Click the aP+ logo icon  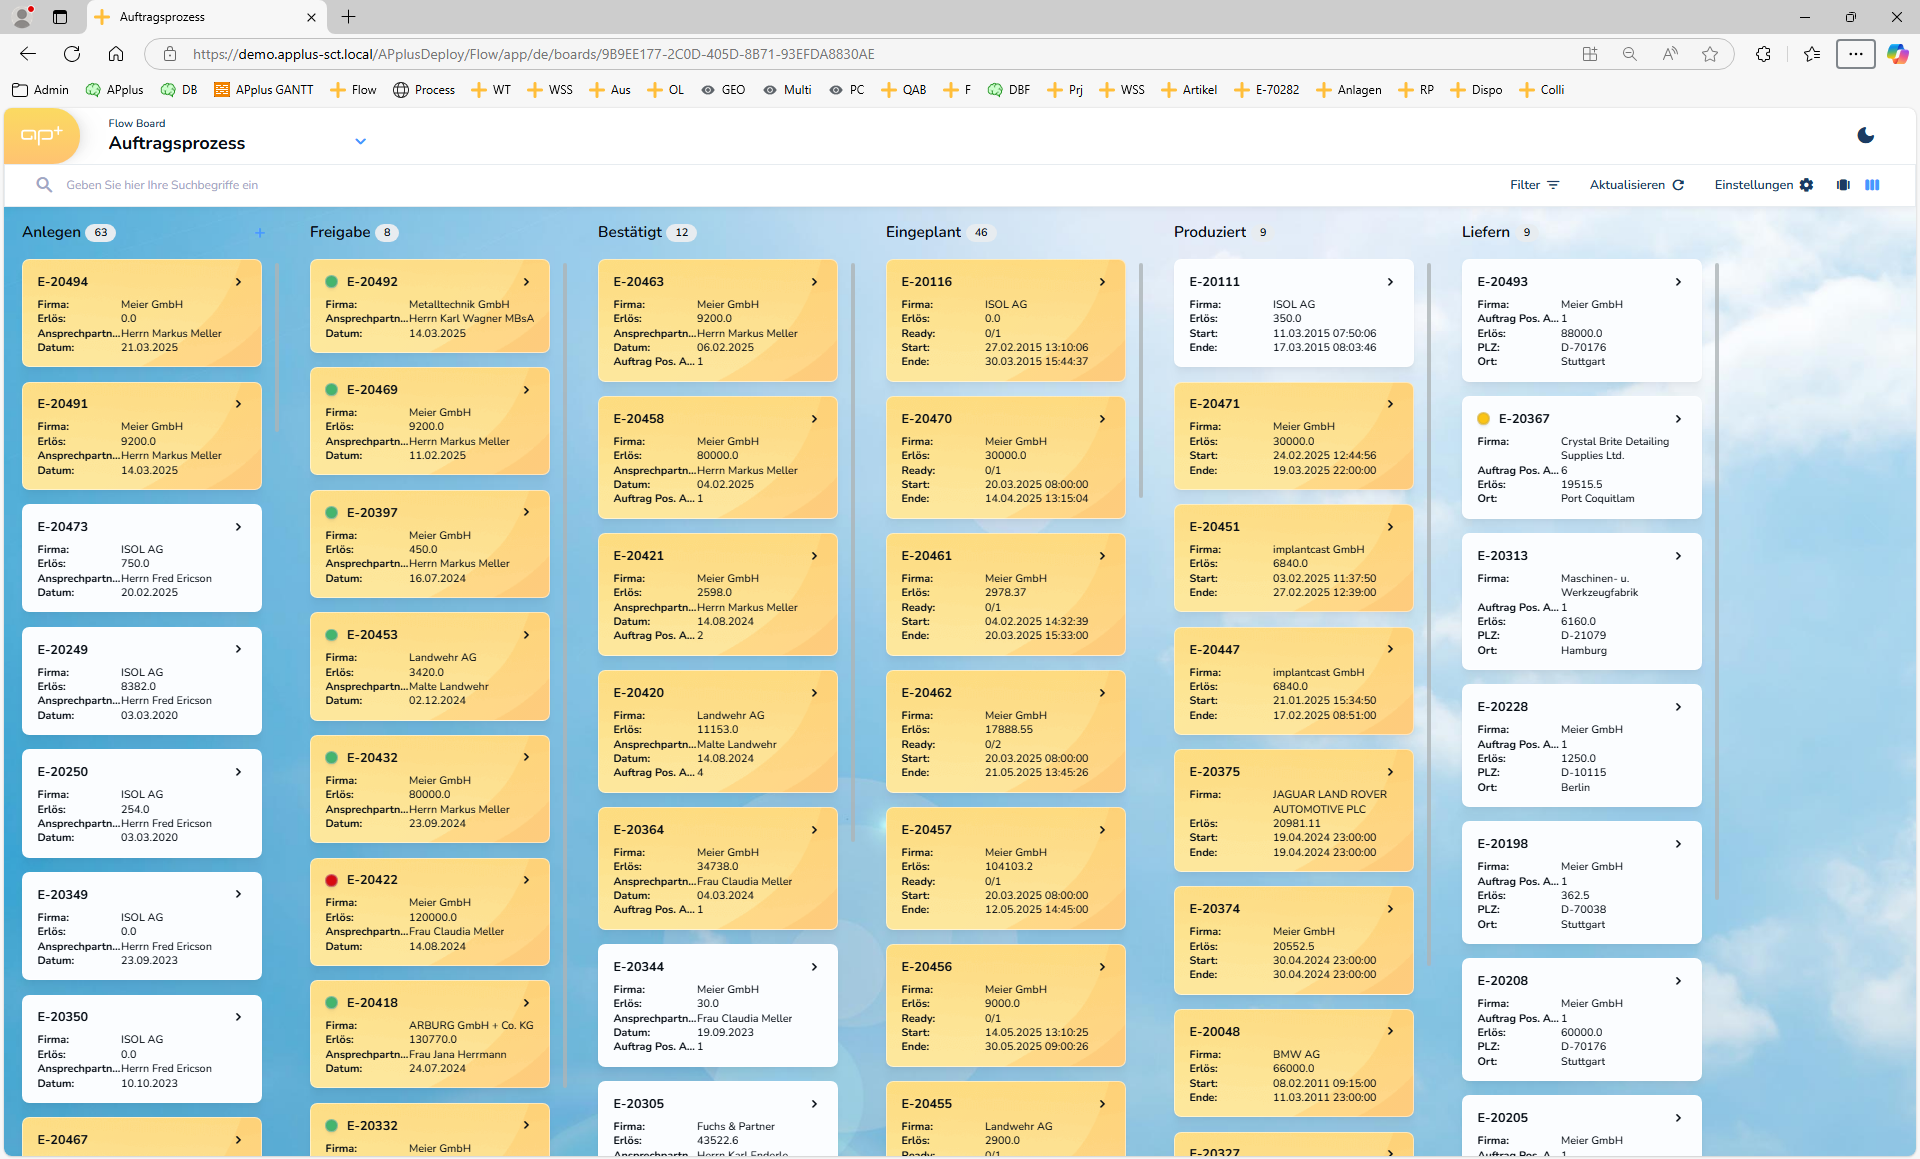(42, 136)
